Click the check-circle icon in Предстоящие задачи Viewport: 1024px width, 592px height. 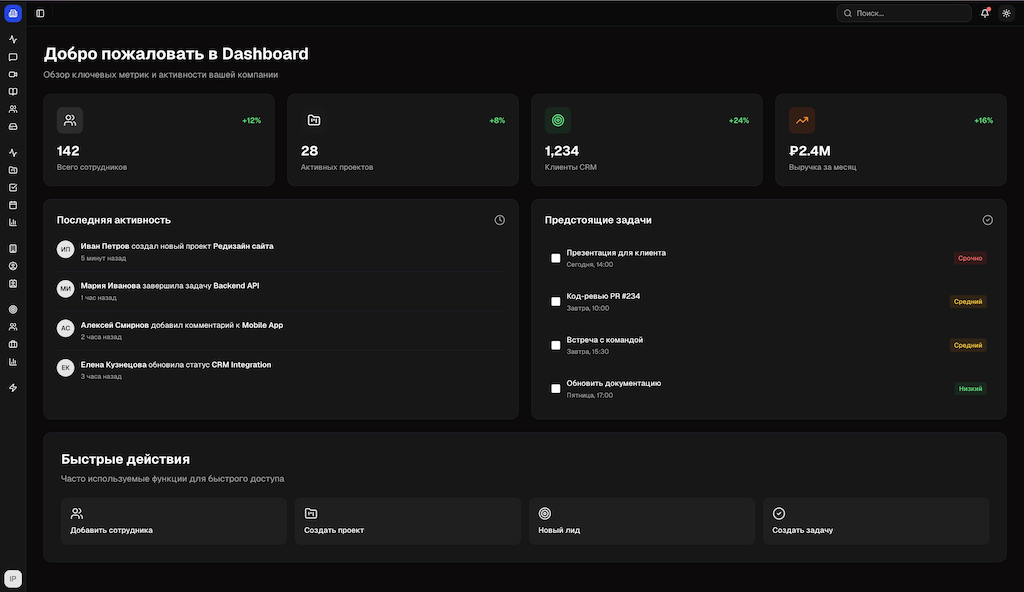click(x=987, y=220)
